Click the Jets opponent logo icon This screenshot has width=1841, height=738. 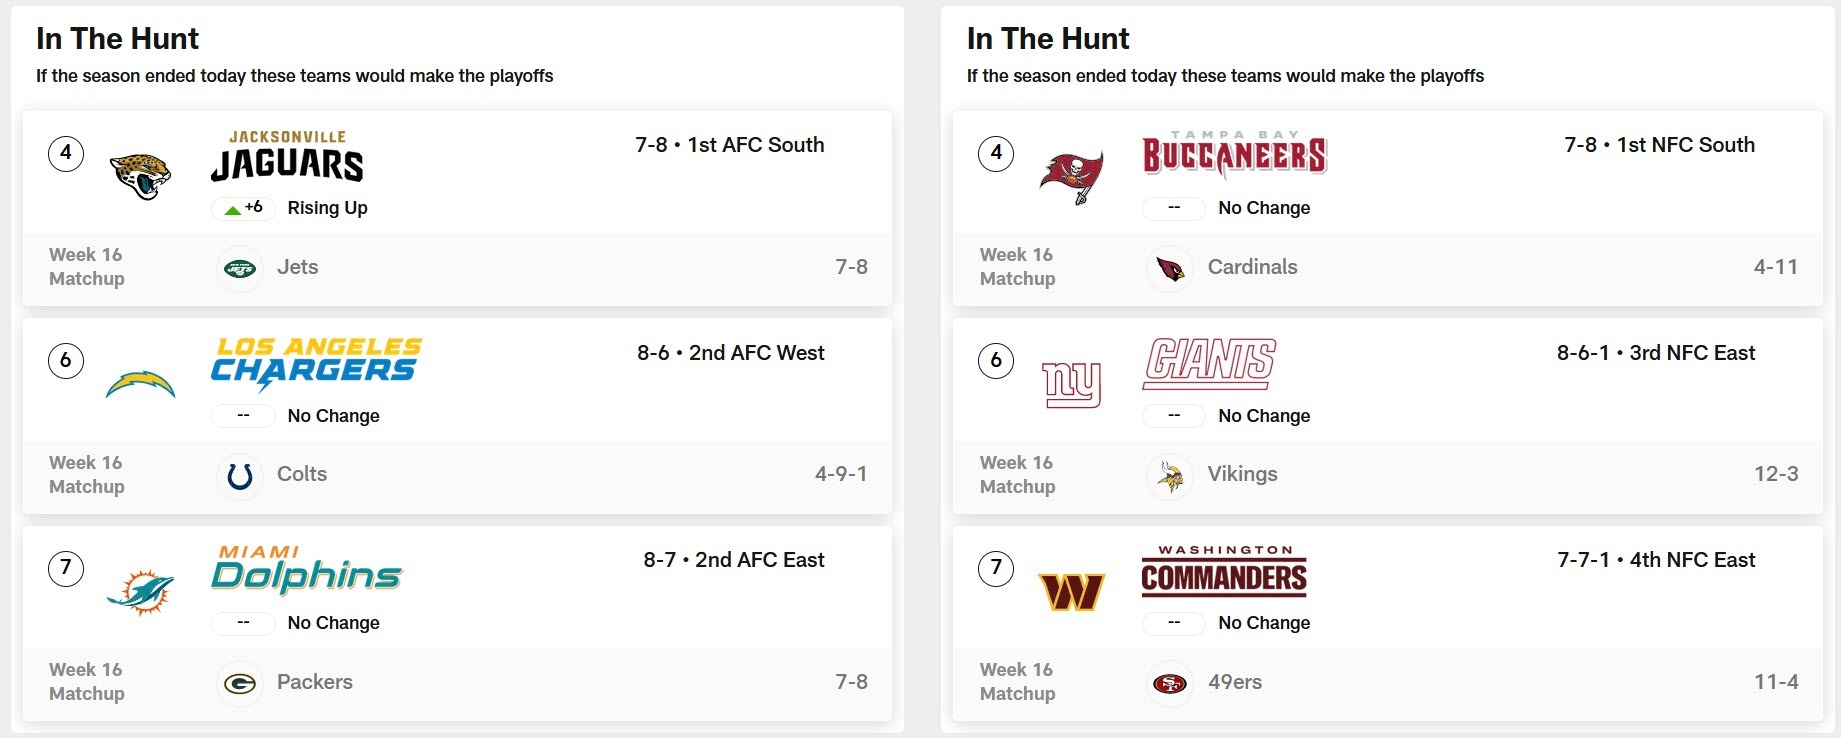(240, 268)
